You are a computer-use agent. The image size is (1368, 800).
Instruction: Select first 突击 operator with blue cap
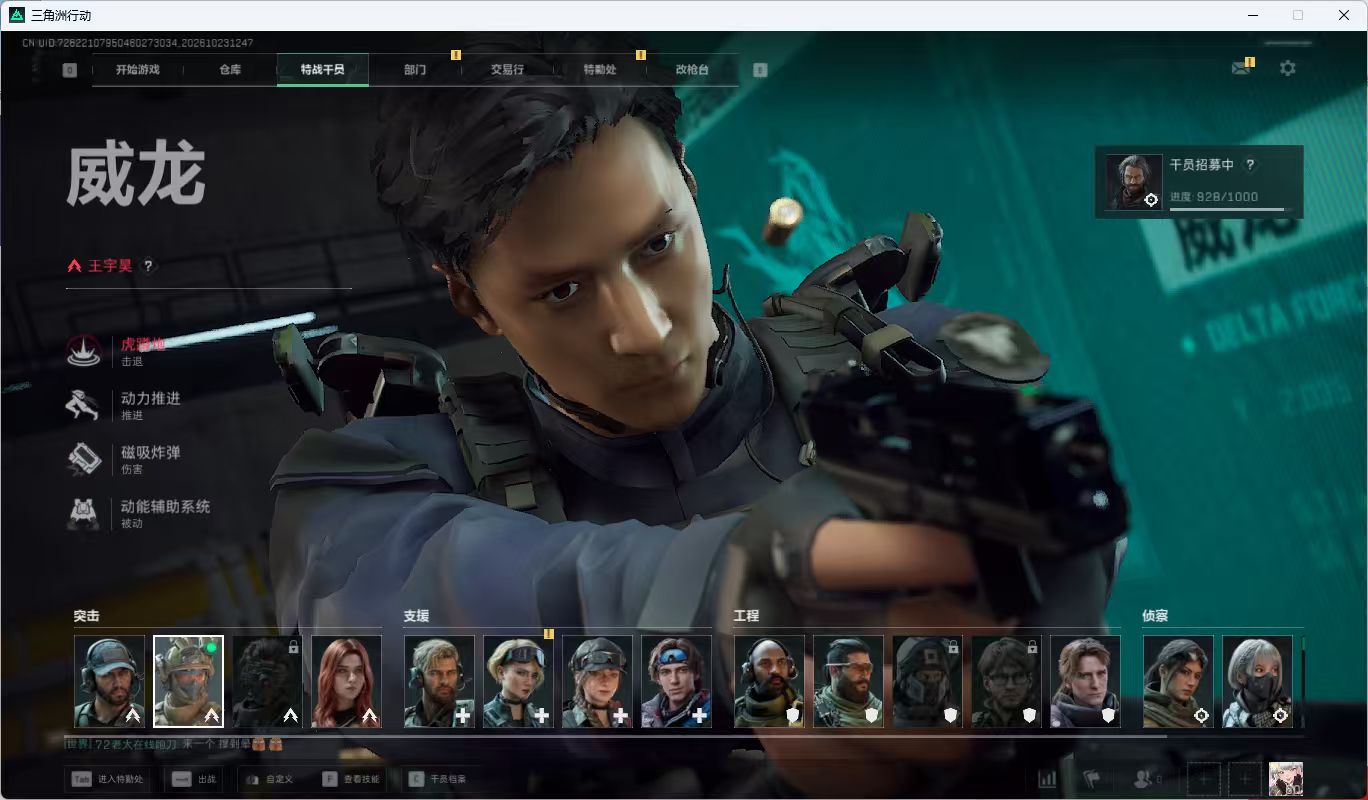tap(109, 681)
